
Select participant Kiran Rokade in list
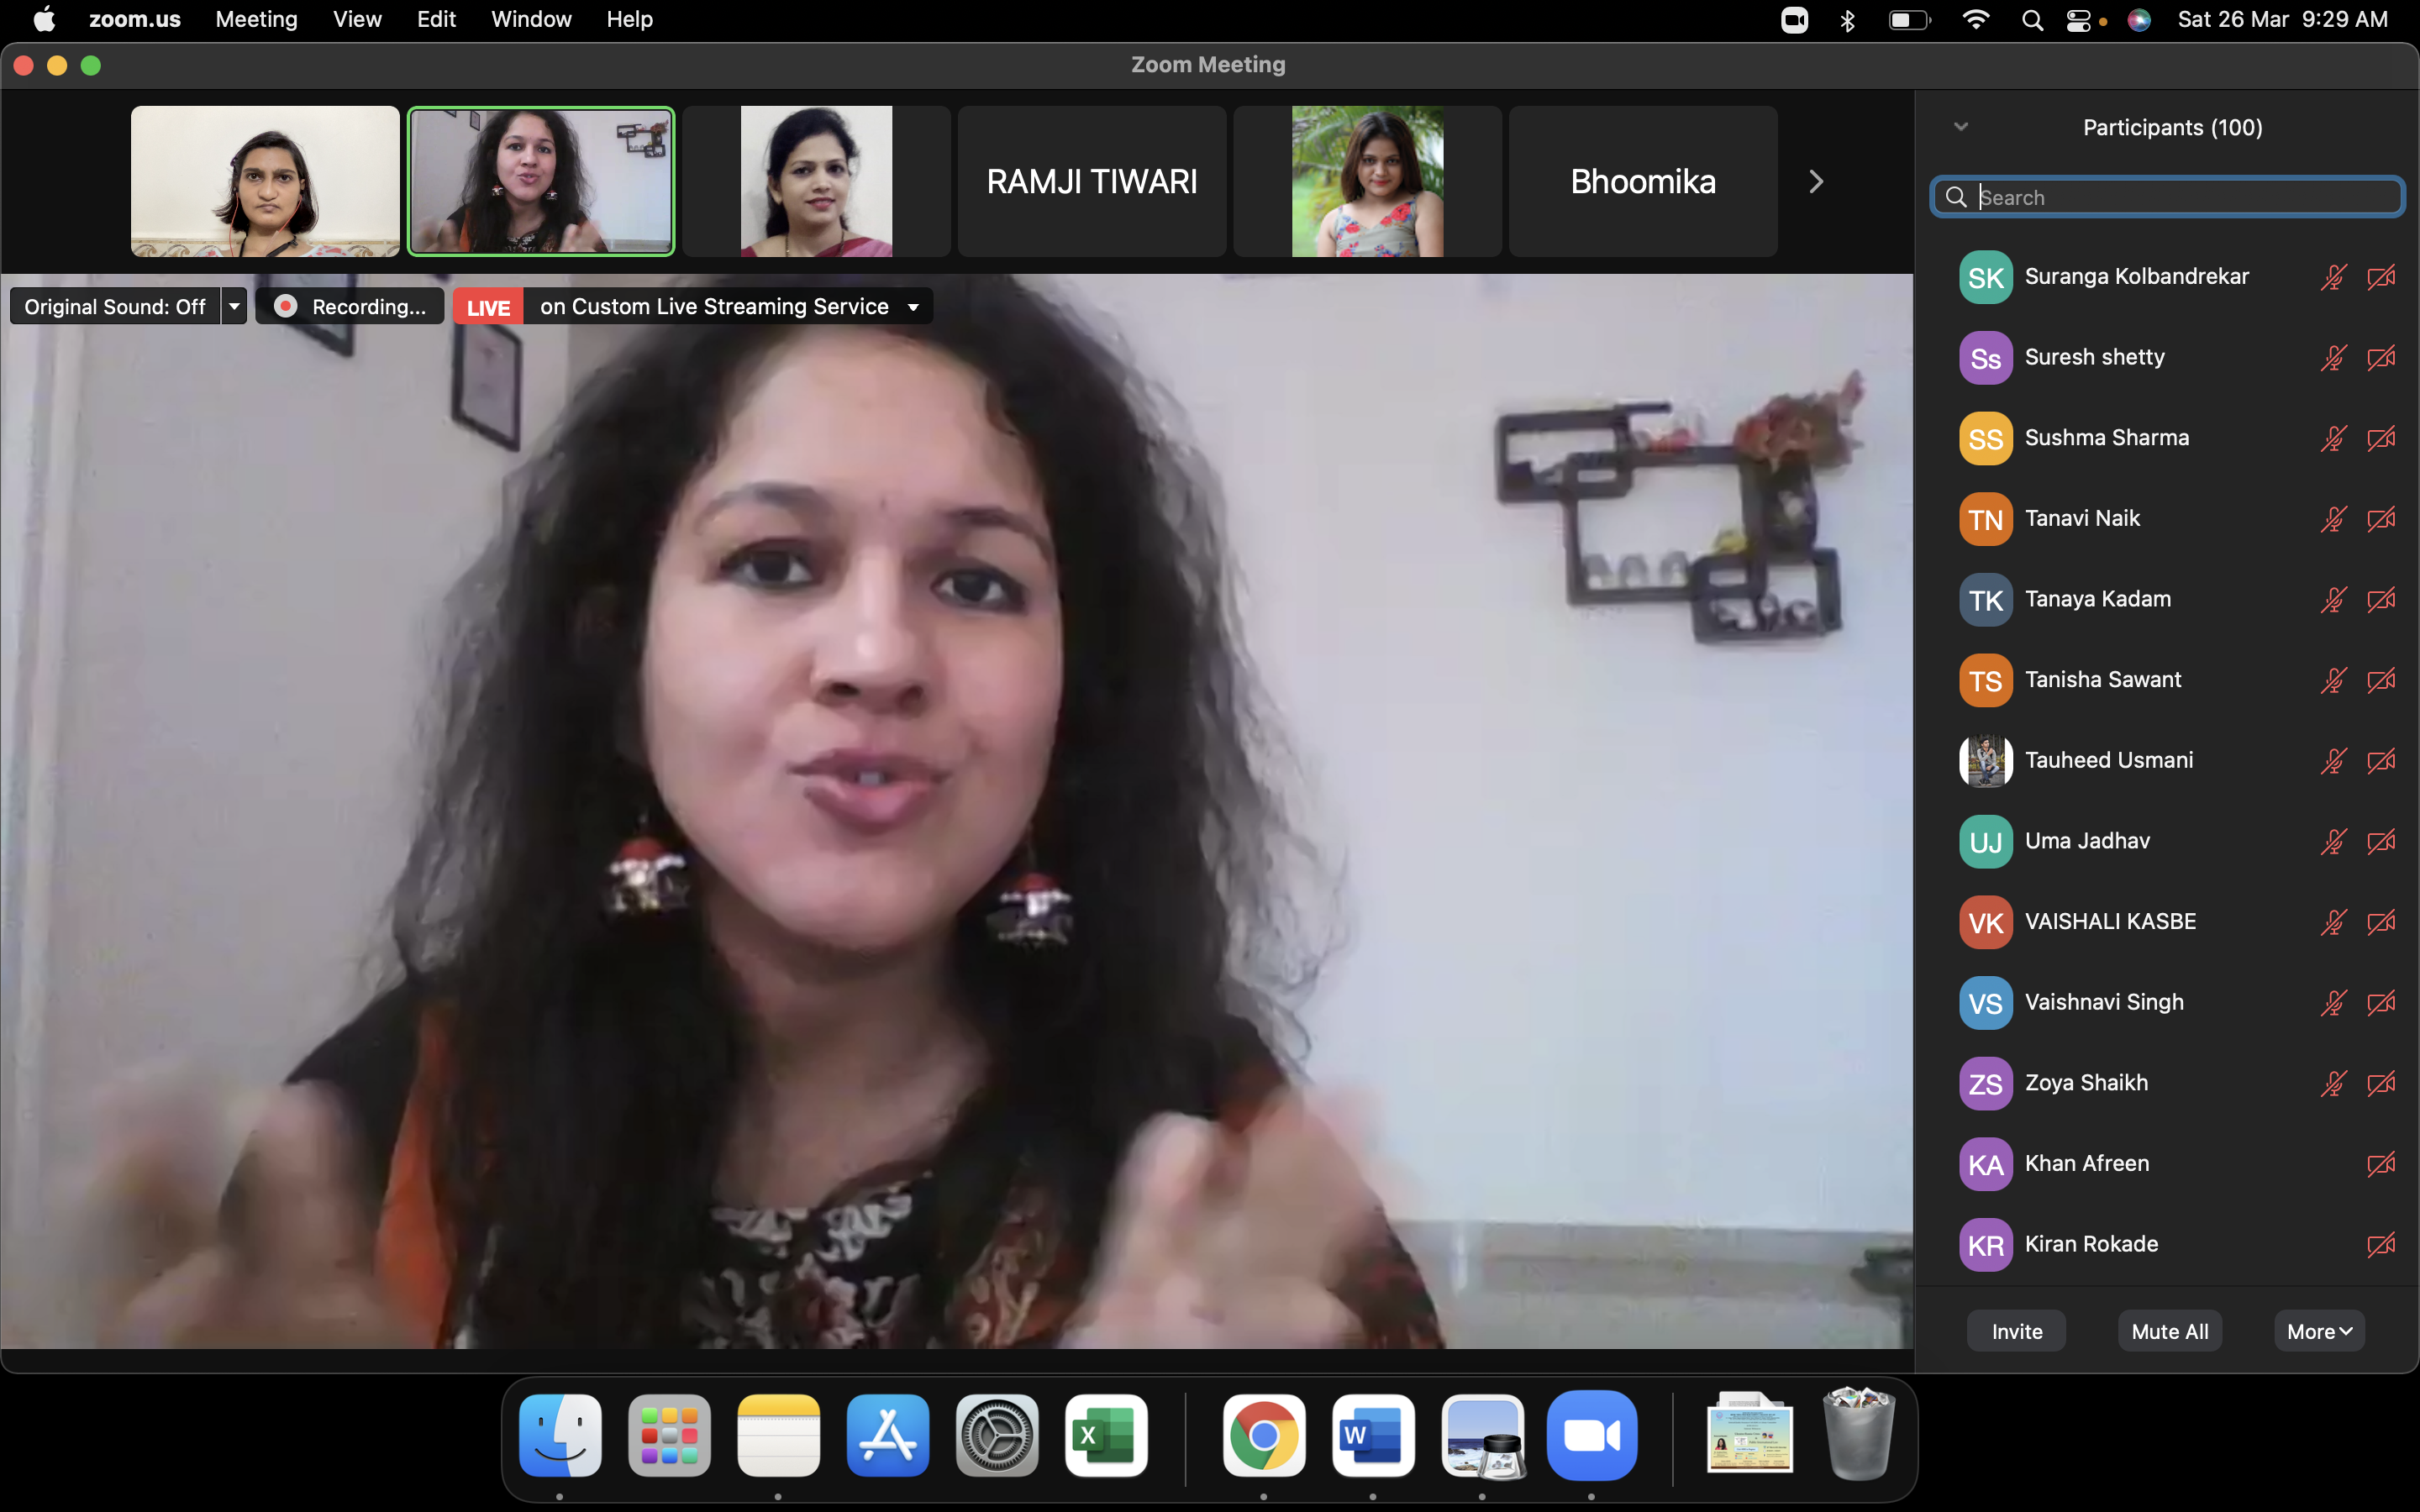pyautogui.click(x=2167, y=1245)
